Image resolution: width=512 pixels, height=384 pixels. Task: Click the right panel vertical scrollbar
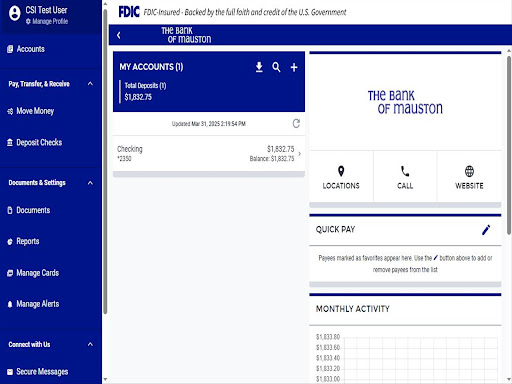[509, 145]
